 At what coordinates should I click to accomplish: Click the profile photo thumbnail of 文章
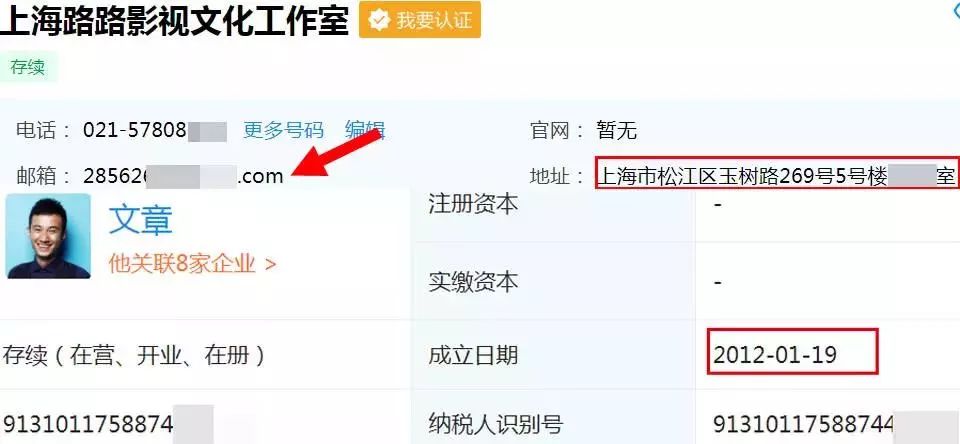48,236
